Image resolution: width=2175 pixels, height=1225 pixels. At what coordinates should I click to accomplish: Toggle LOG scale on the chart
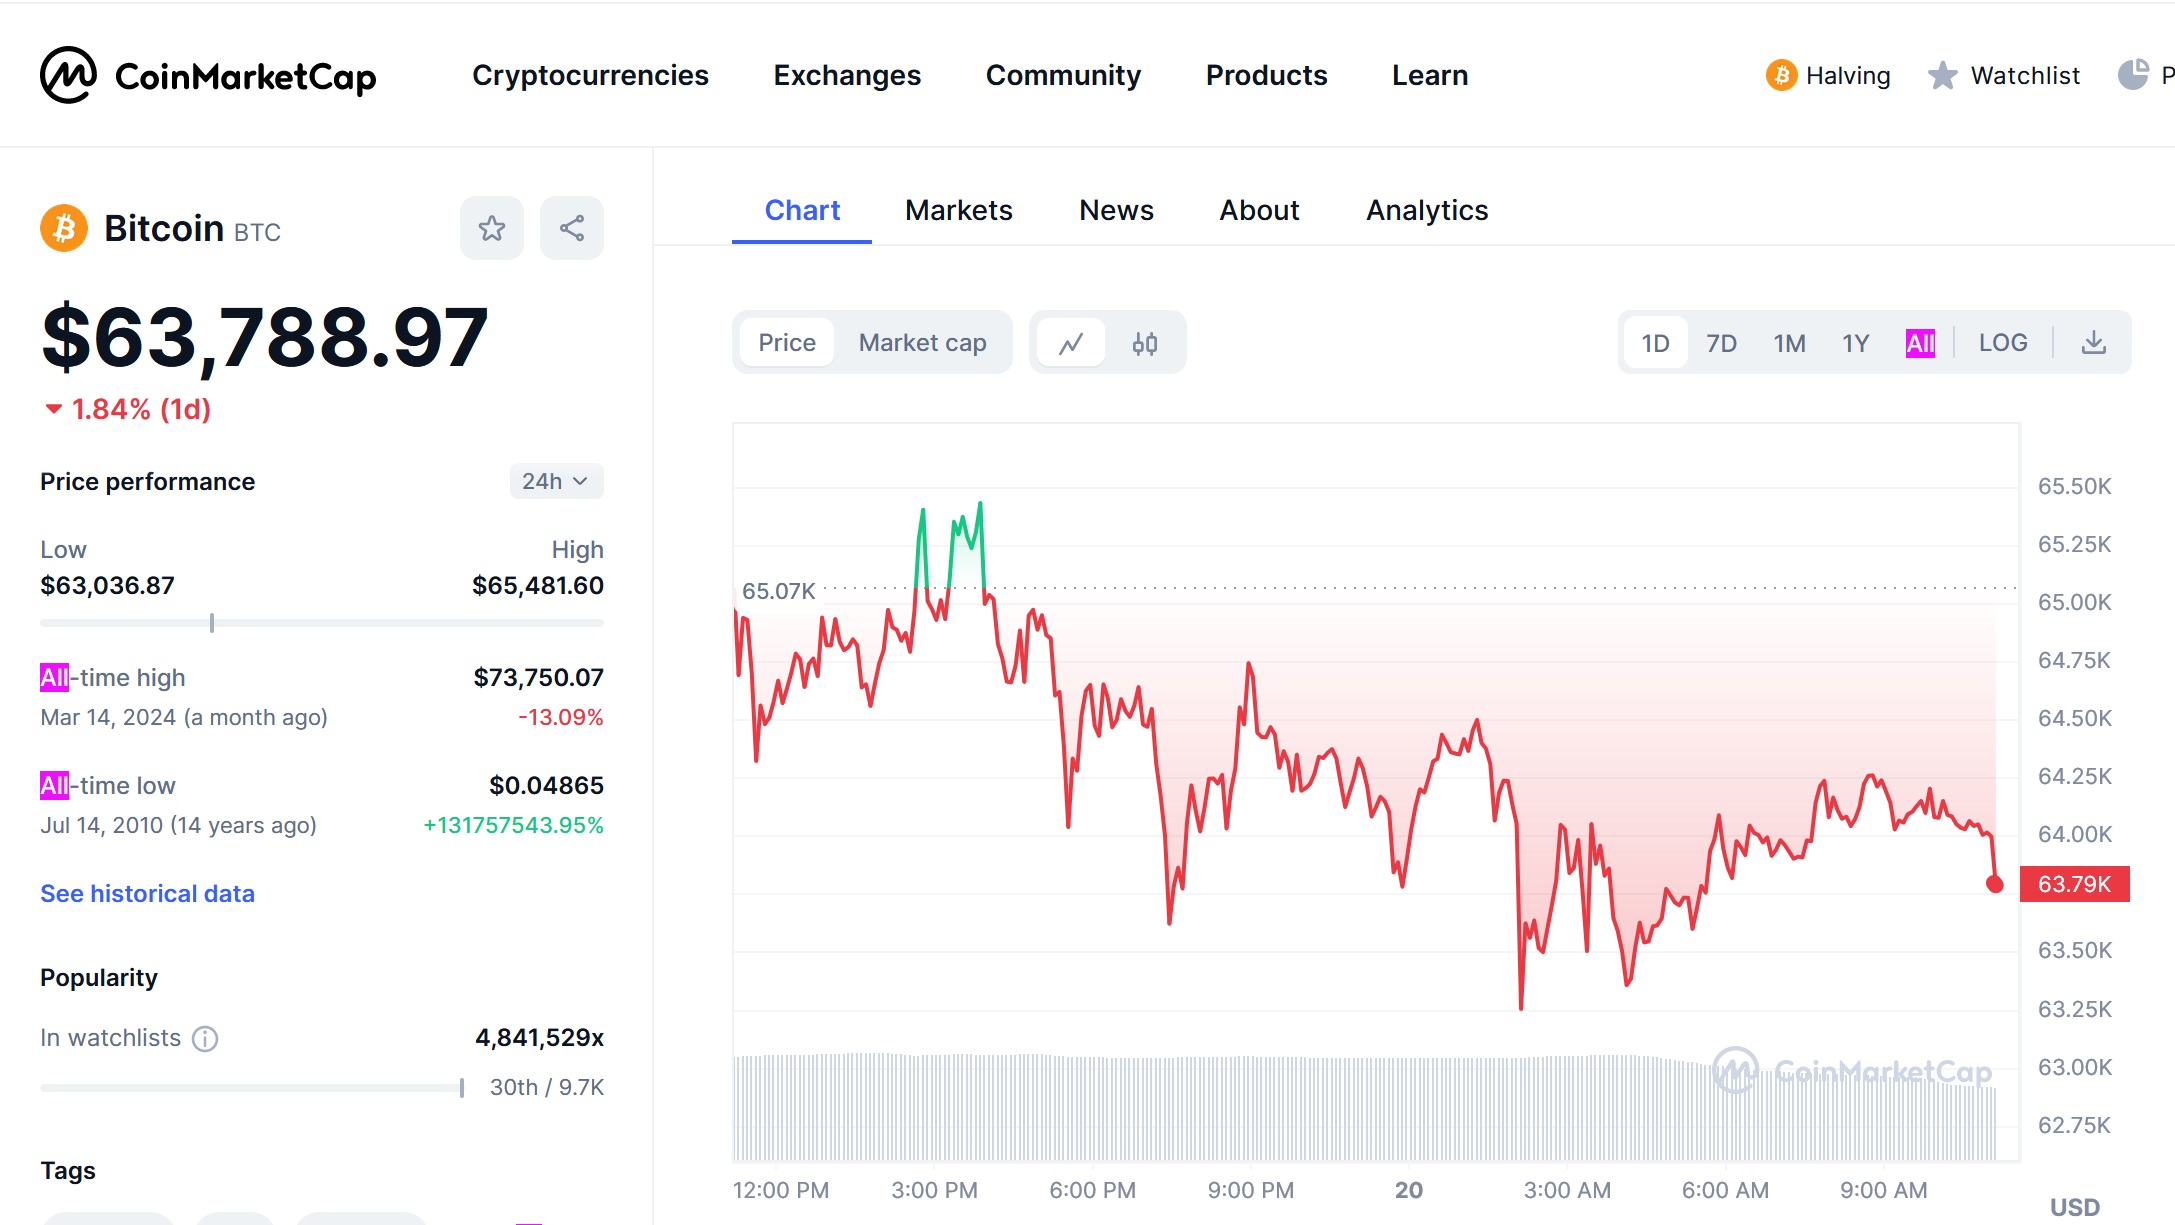pyautogui.click(x=2003, y=343)
